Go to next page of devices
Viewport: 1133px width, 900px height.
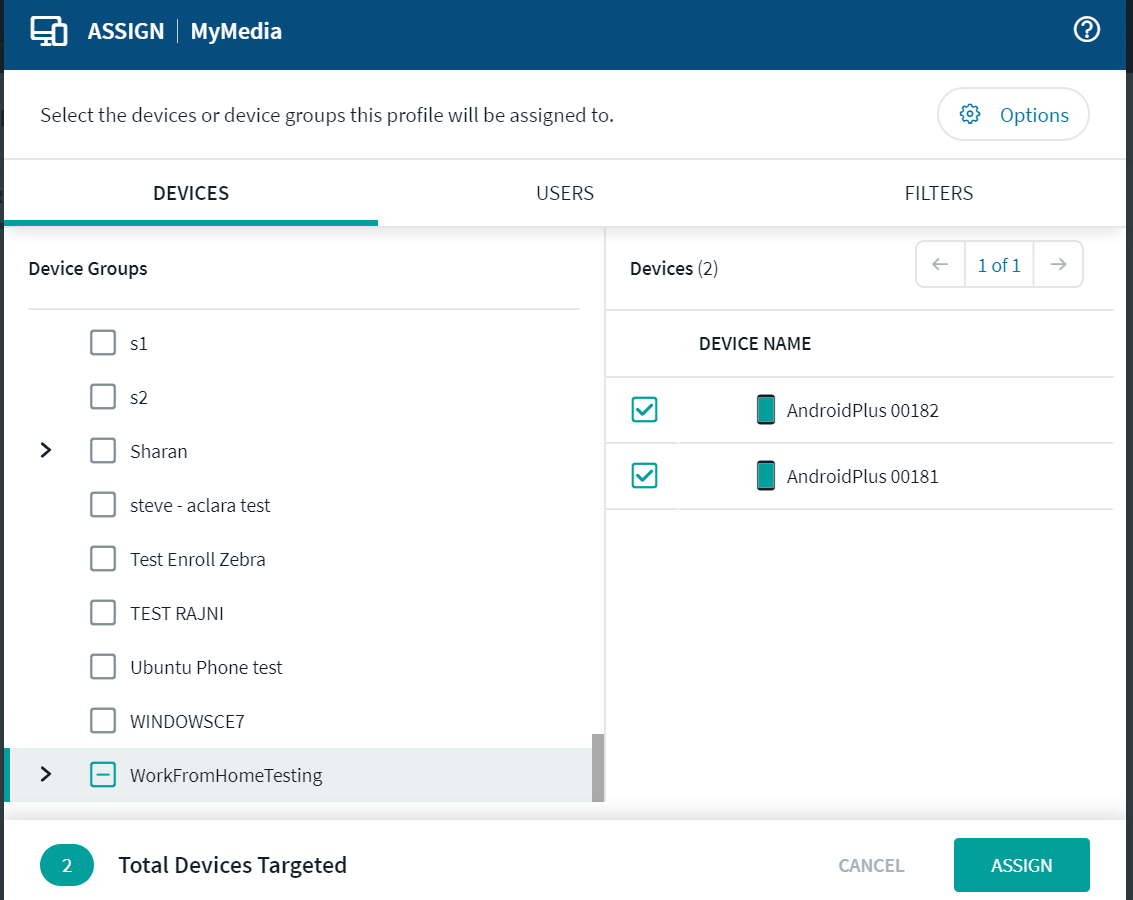click(1058, 265)
